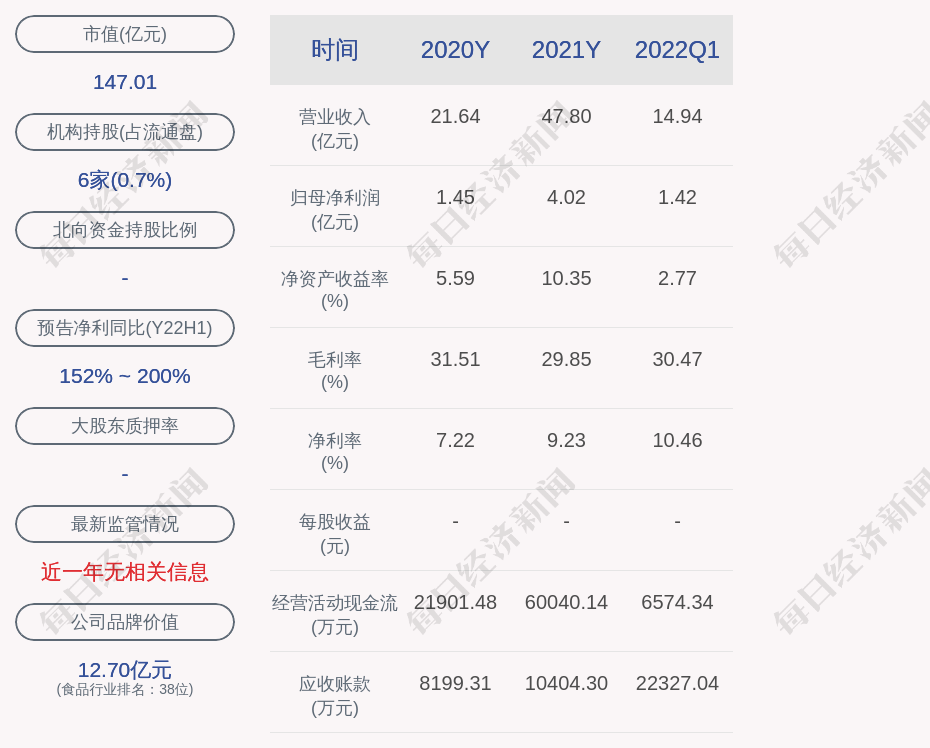Screen dimensions: 930x748
Task: Click the 营业收入(亿元) row label
Action: pos(335,129)
